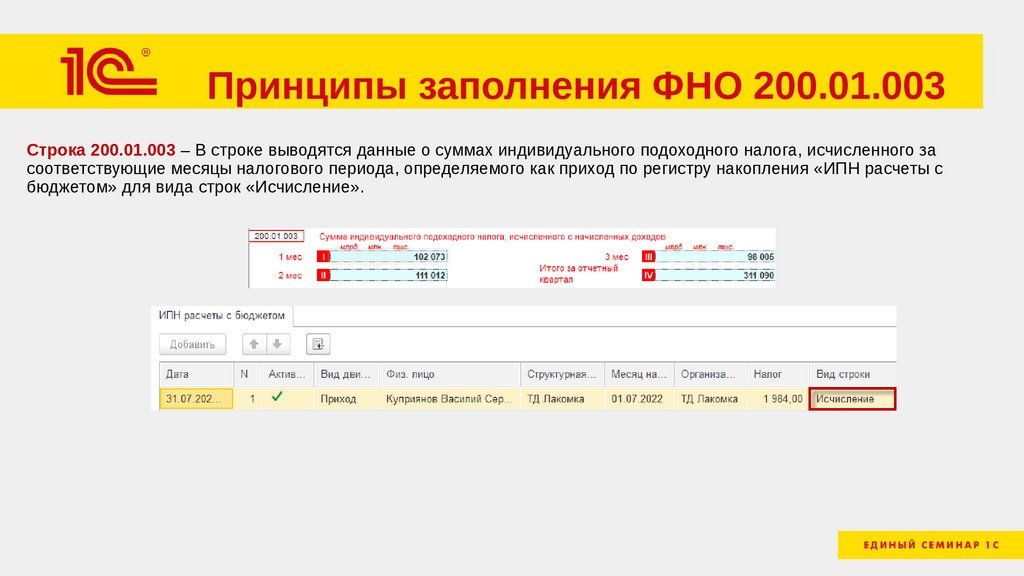This screenshot has height=576, width=1024.
Task: Click the «01.07.2022» month cell
Action: click(x=639, y=398)
